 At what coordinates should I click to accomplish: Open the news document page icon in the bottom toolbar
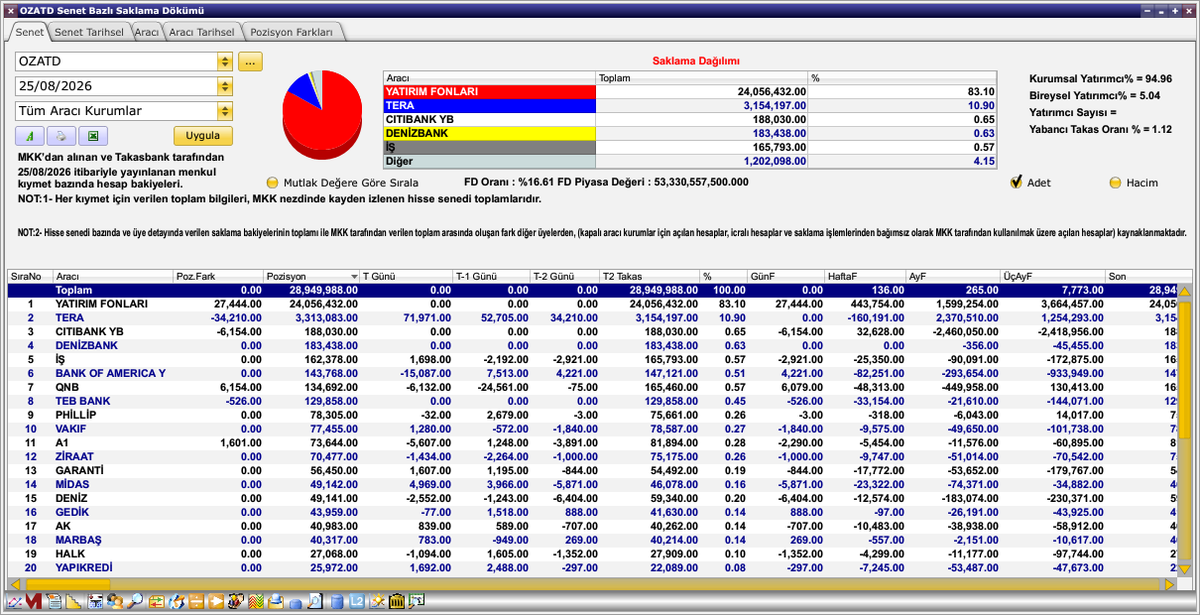54,601
